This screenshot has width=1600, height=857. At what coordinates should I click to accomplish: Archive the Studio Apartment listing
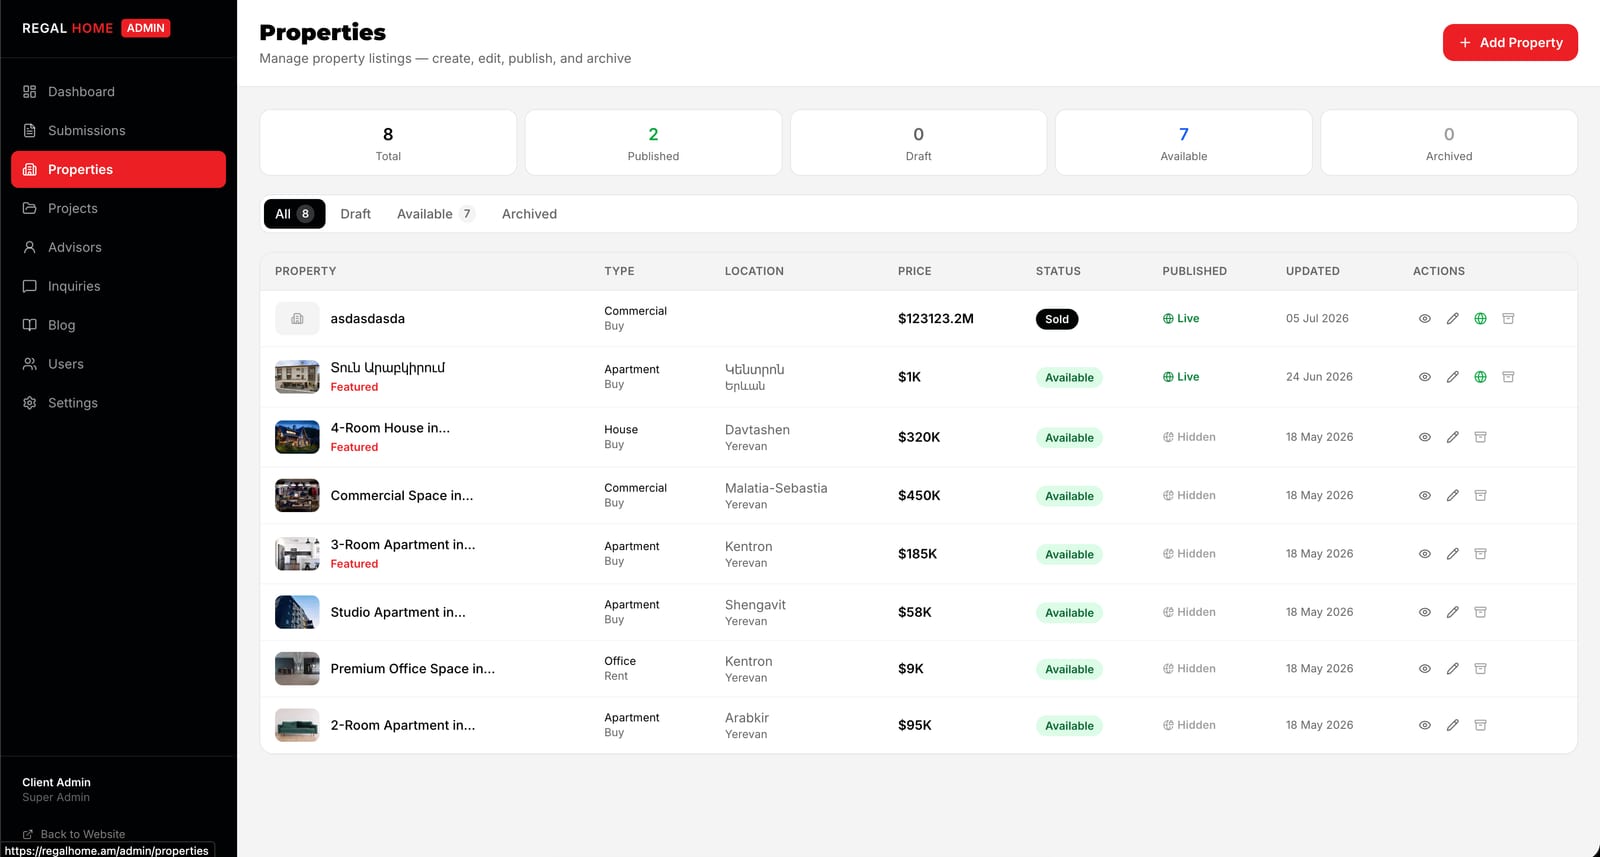1480,612
